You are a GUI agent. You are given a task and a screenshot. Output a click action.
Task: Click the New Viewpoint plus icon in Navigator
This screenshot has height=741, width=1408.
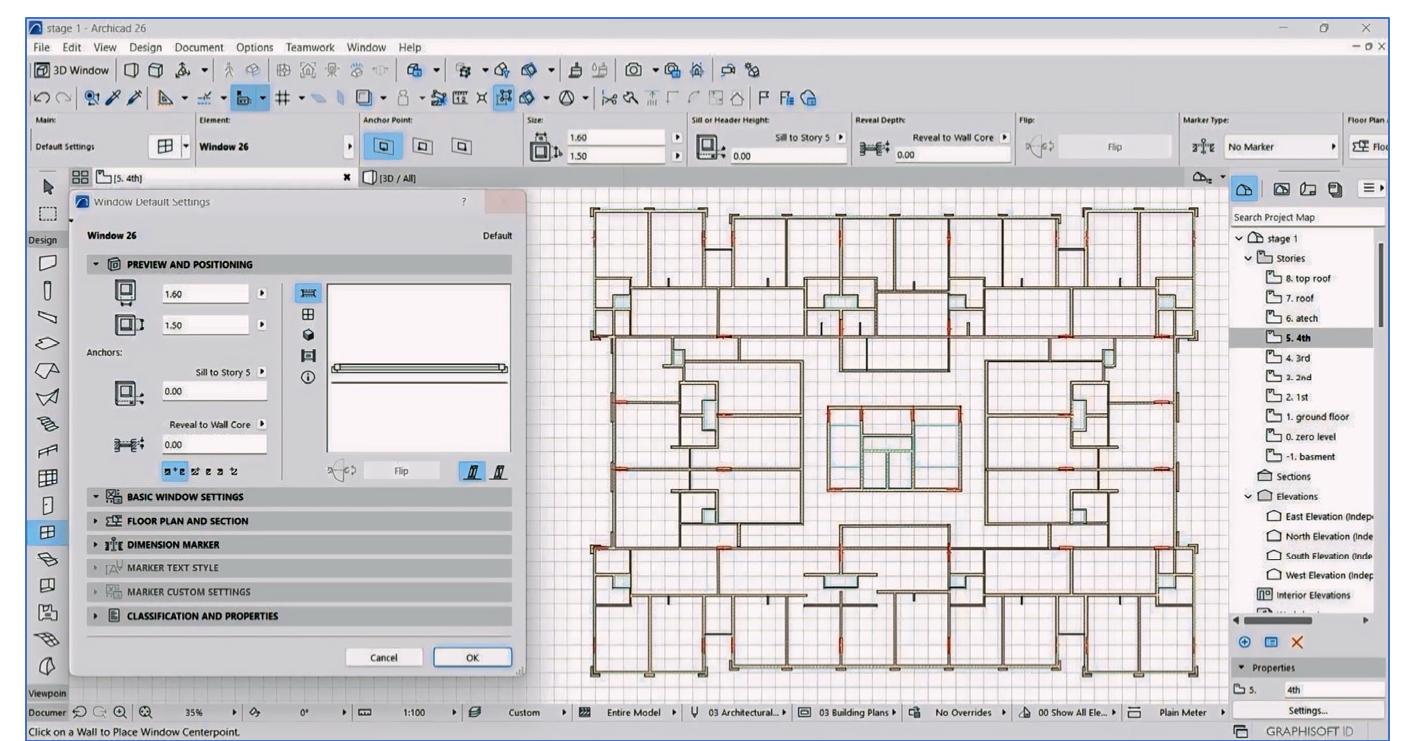[1244, 641]
